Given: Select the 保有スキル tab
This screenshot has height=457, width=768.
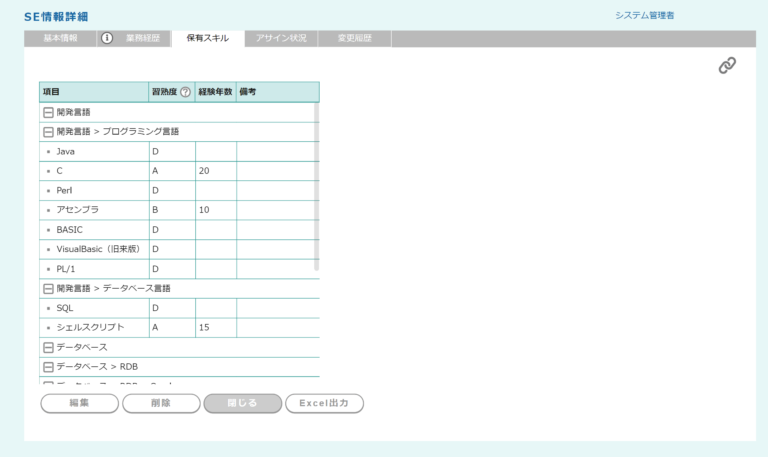Looking at the screenshot, I should tap(207, 38).
